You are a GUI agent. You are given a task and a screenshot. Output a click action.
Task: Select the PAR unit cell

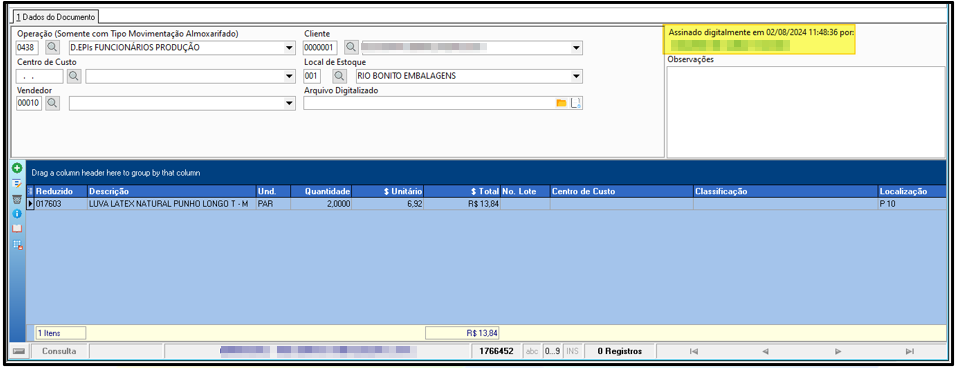click(x=273, y=204)
